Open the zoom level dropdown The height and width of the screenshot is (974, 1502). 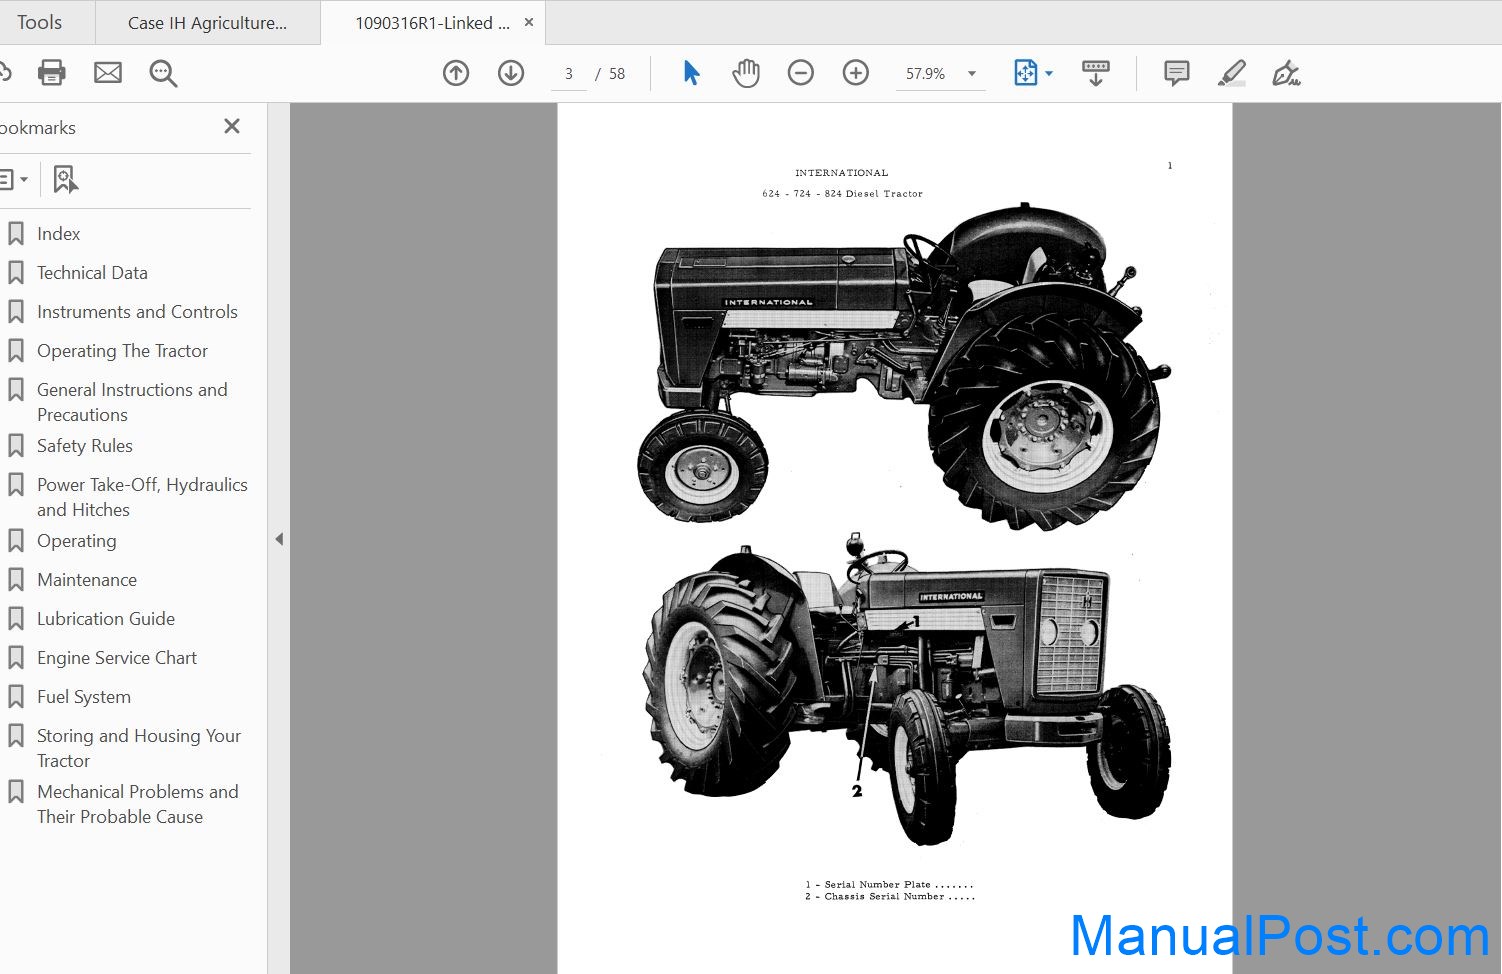point(972,74)
